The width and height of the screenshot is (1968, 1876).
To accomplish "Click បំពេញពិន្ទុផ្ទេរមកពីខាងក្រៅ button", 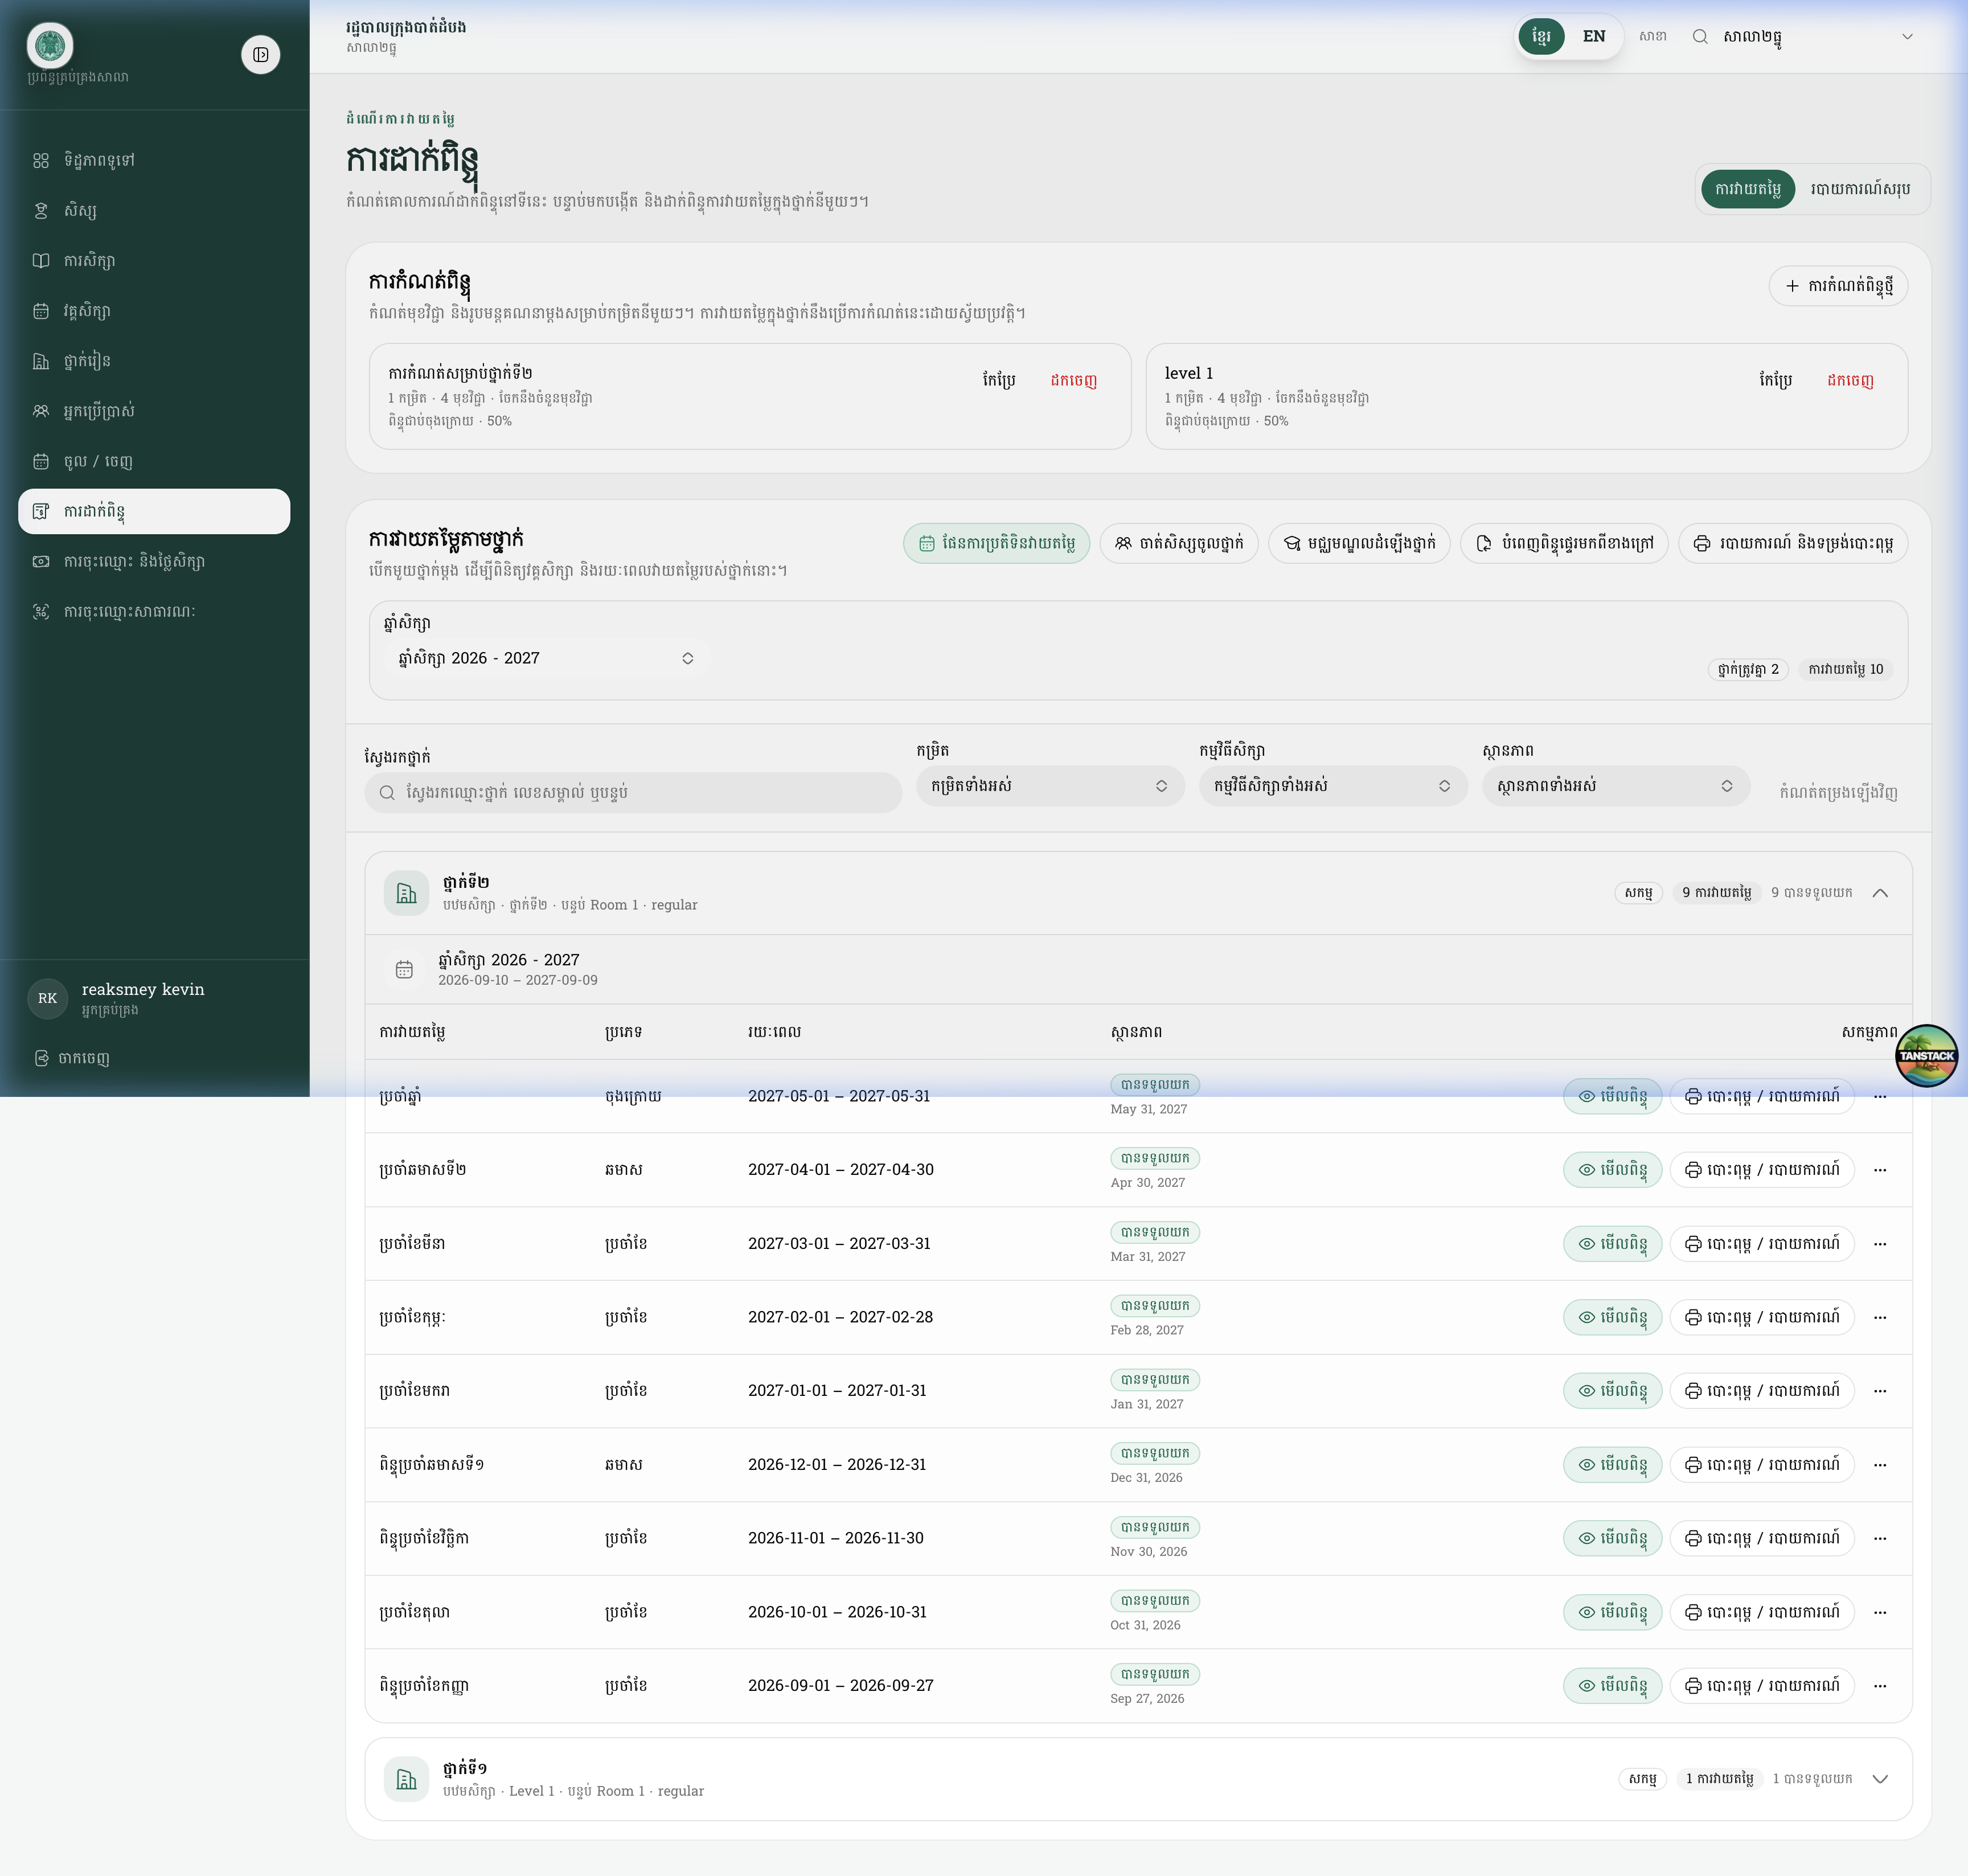I will pos(1564,543).
